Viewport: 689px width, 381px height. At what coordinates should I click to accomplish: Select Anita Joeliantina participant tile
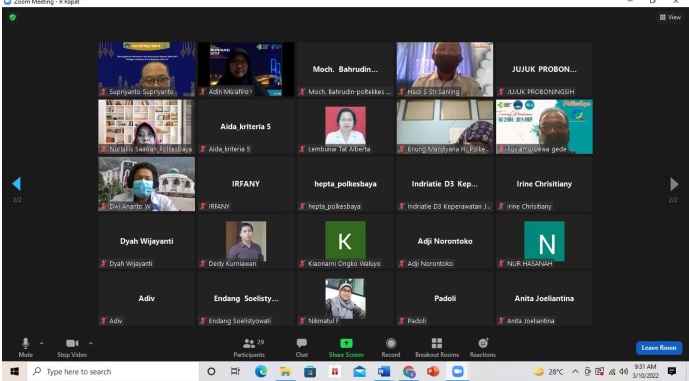pyautogui.click(x=544, y=298)
